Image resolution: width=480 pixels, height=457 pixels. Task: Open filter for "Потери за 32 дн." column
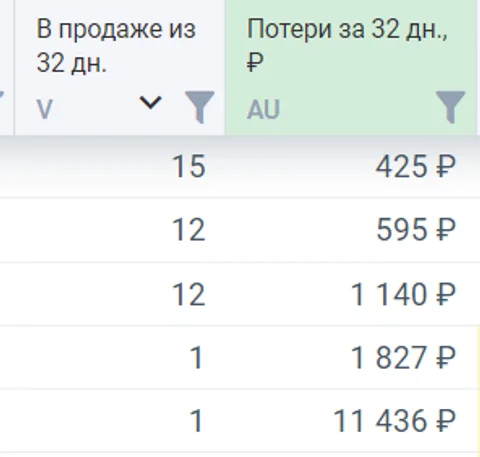[451, 107]
